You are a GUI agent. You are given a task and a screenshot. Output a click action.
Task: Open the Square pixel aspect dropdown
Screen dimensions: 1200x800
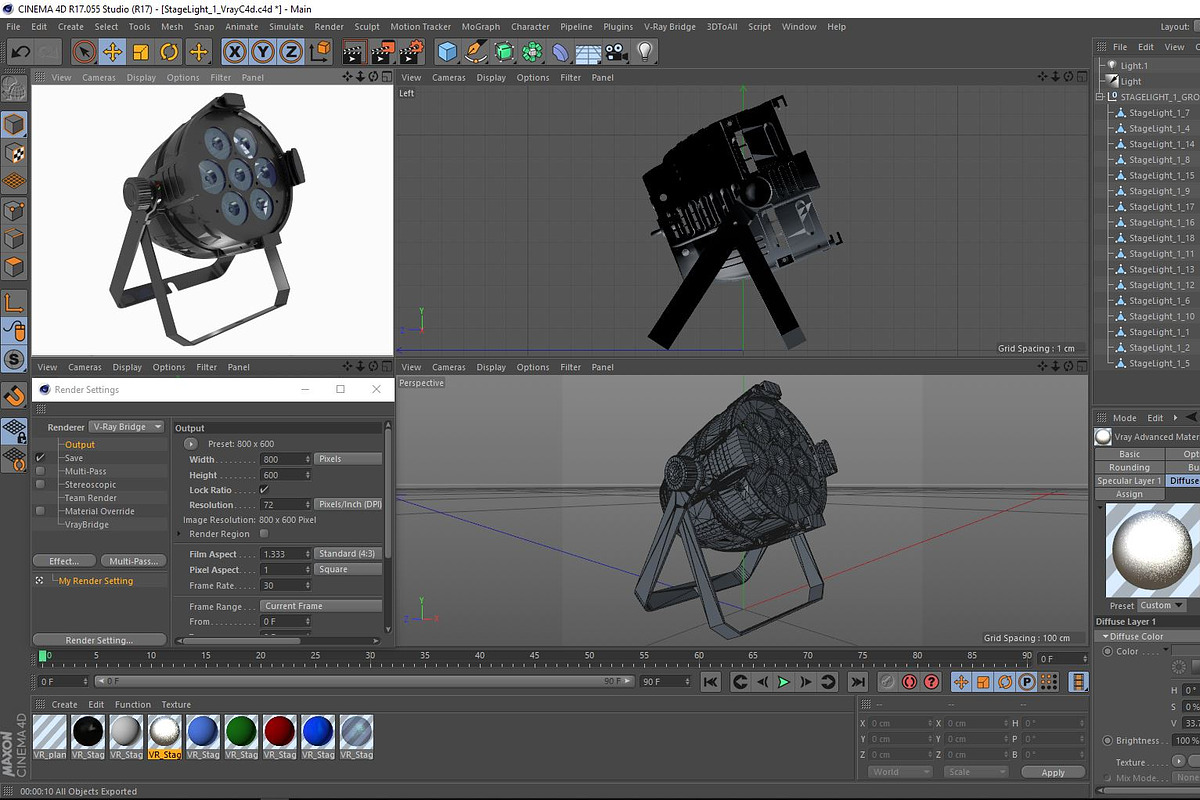(x=348, y=569)
